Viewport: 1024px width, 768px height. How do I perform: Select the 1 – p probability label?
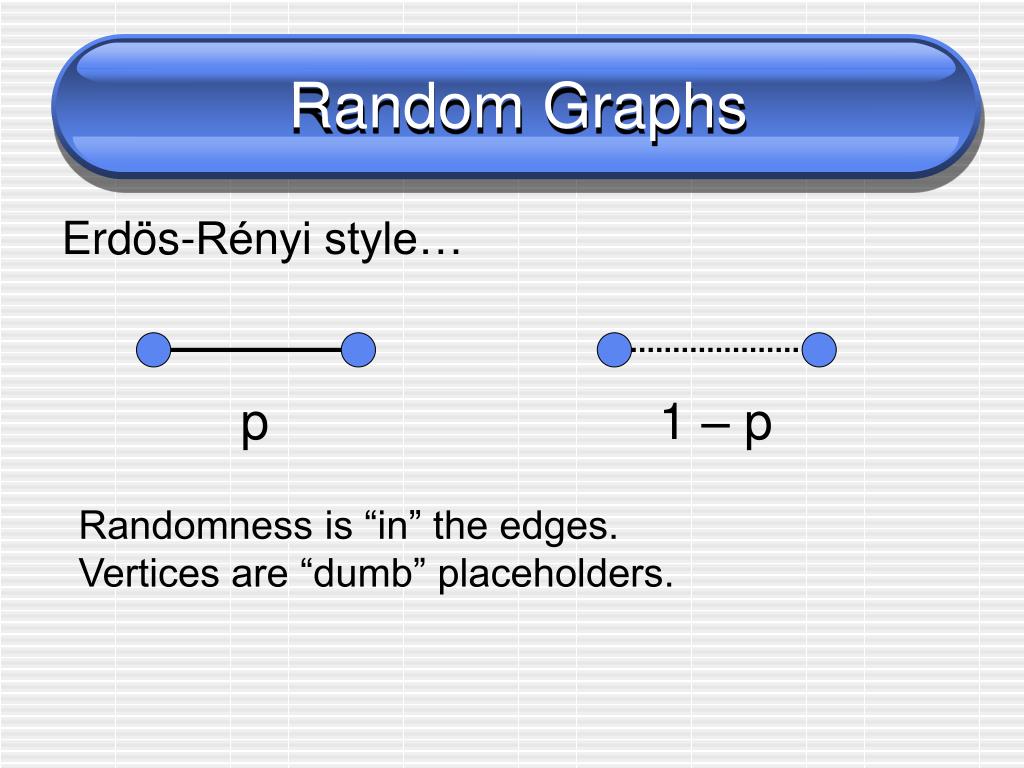[716, 423]
